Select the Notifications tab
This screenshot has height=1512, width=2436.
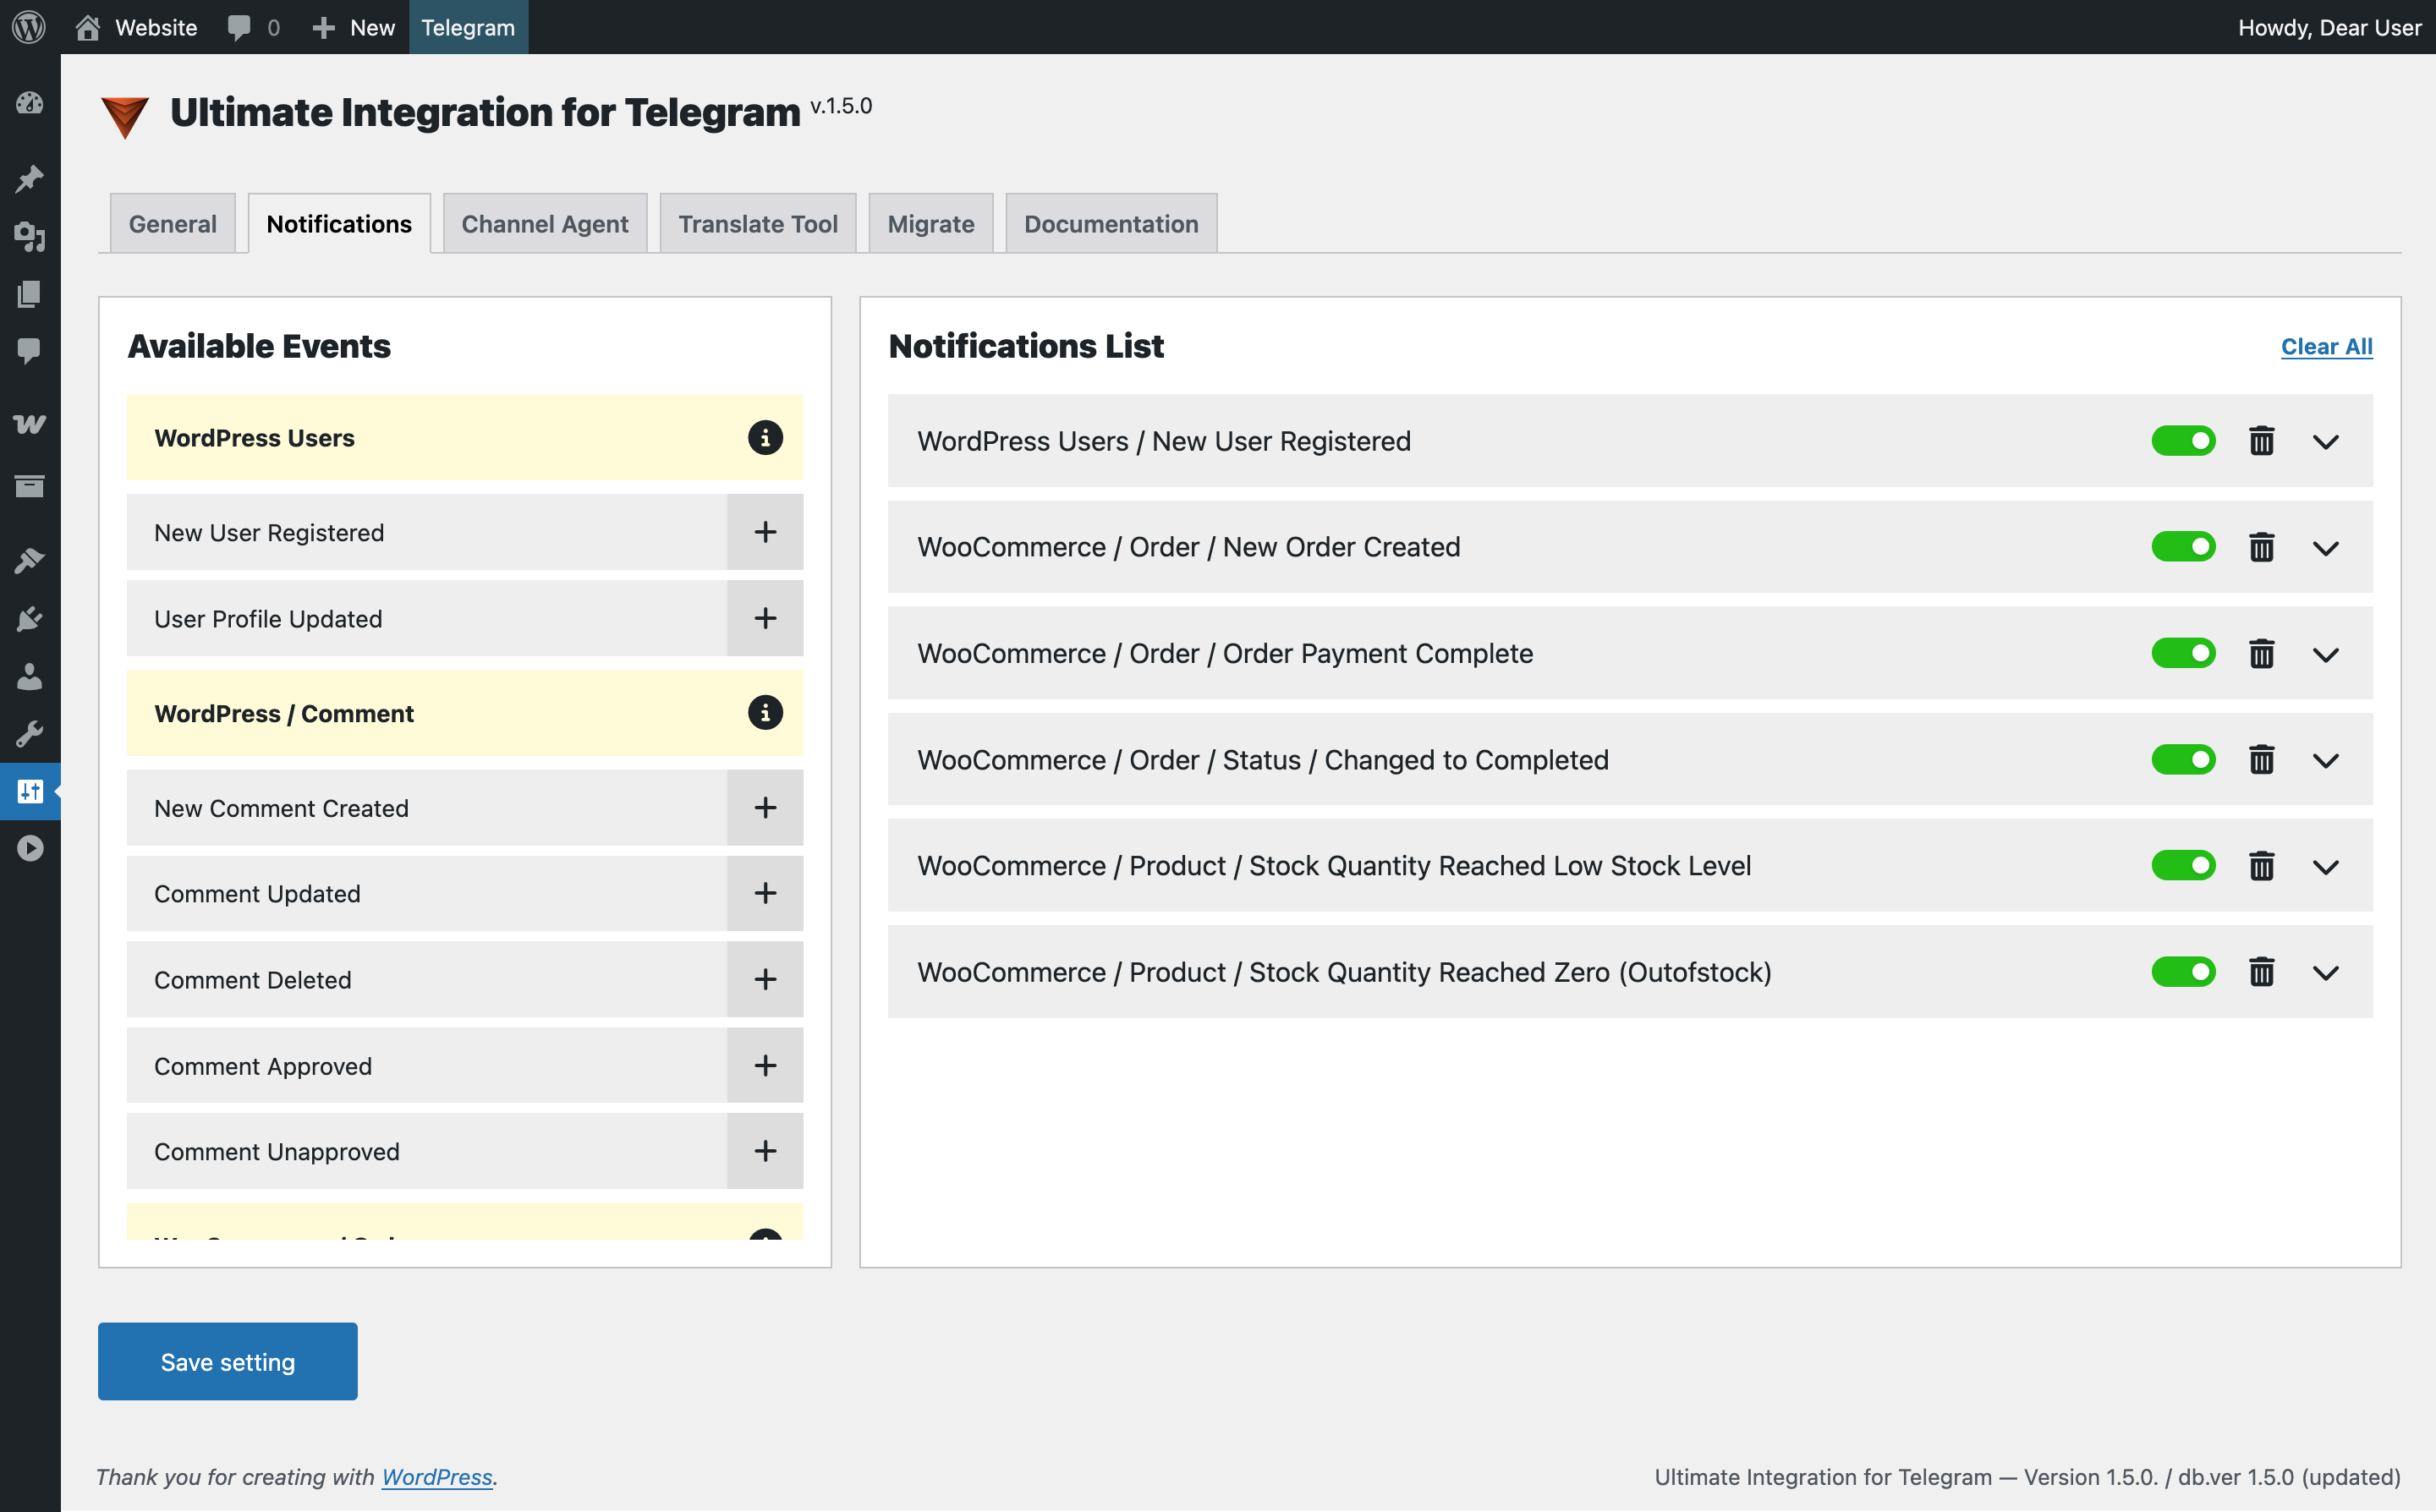point(339,223)
